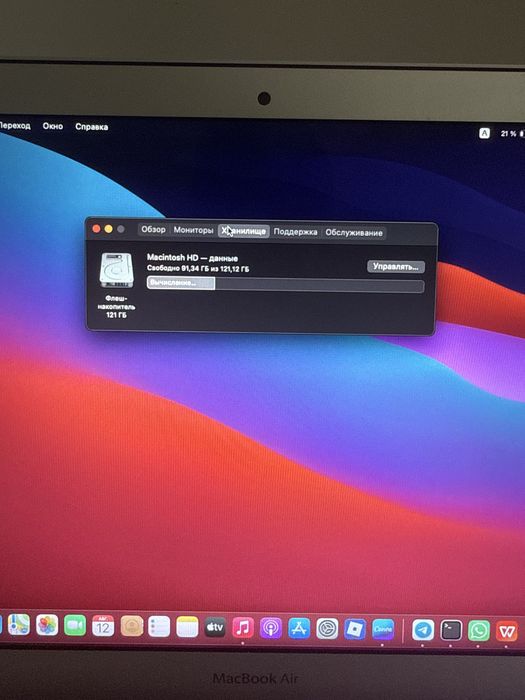Open the Справка menu
The height and width of the screenshot is (700, 525).
tap(92, 127)
